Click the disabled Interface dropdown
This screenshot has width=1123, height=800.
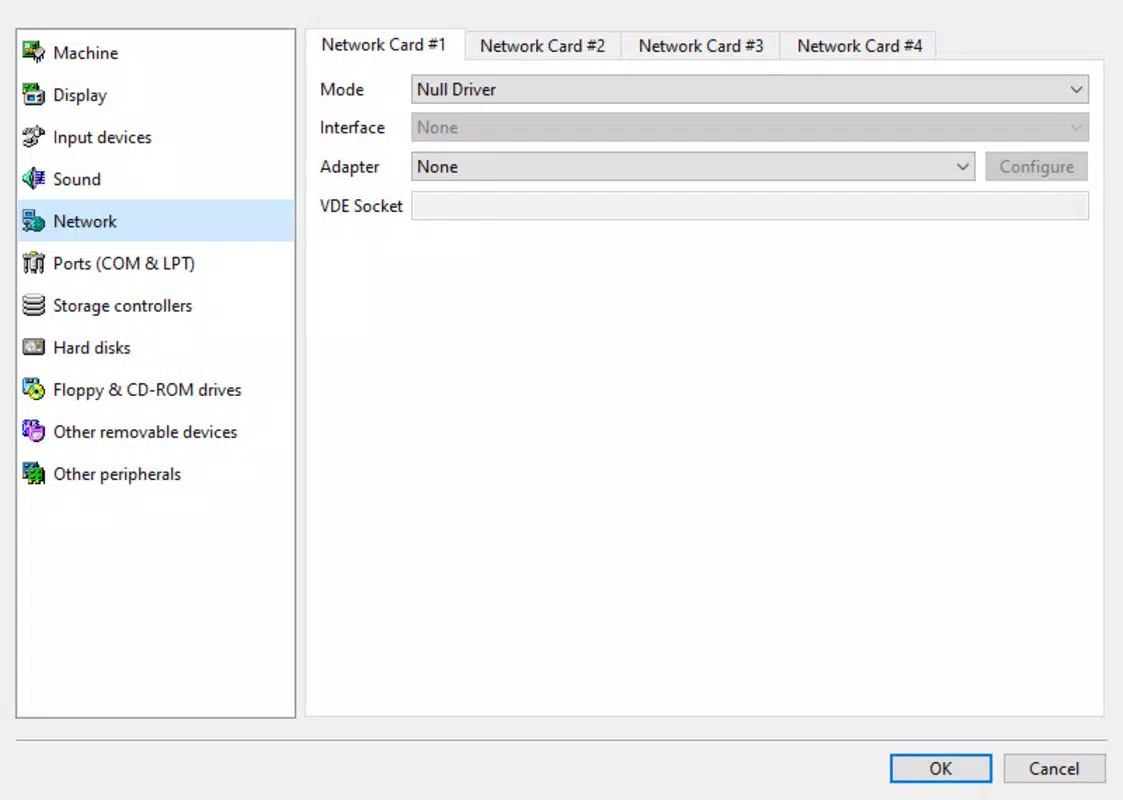point(750,127)
